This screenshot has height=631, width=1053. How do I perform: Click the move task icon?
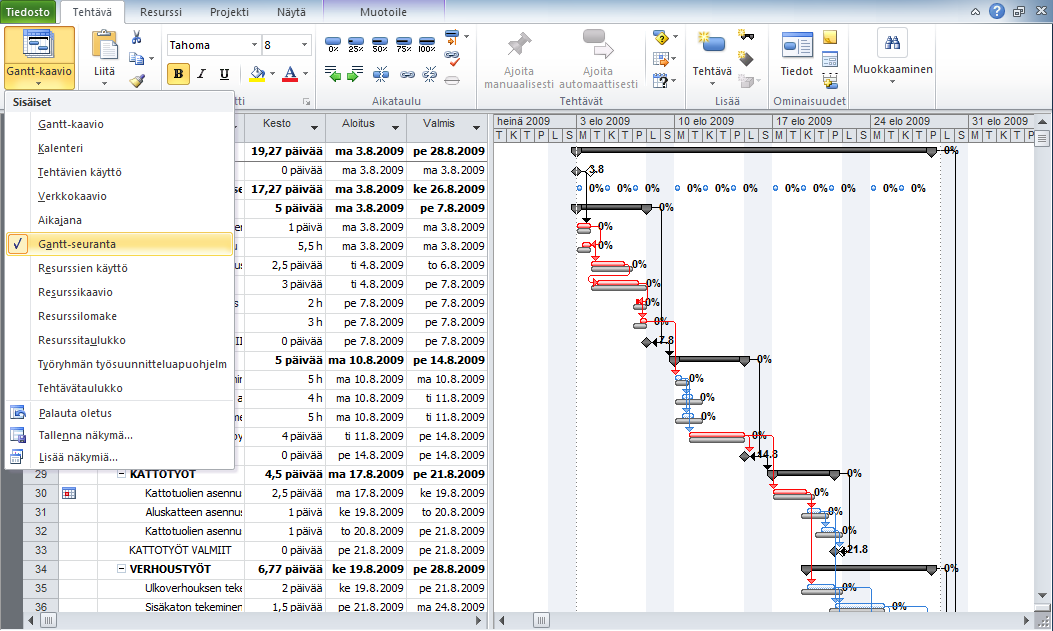660,60
